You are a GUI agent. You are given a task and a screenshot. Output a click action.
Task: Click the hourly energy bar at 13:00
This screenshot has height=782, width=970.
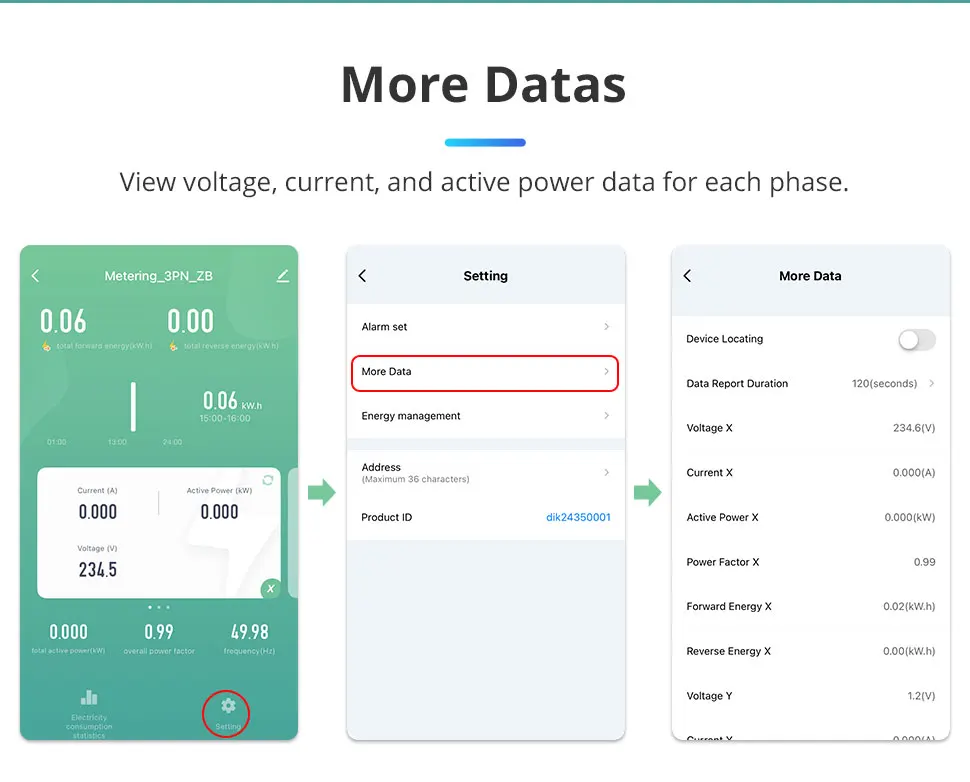pyautogui.click(x=133, y=407)
